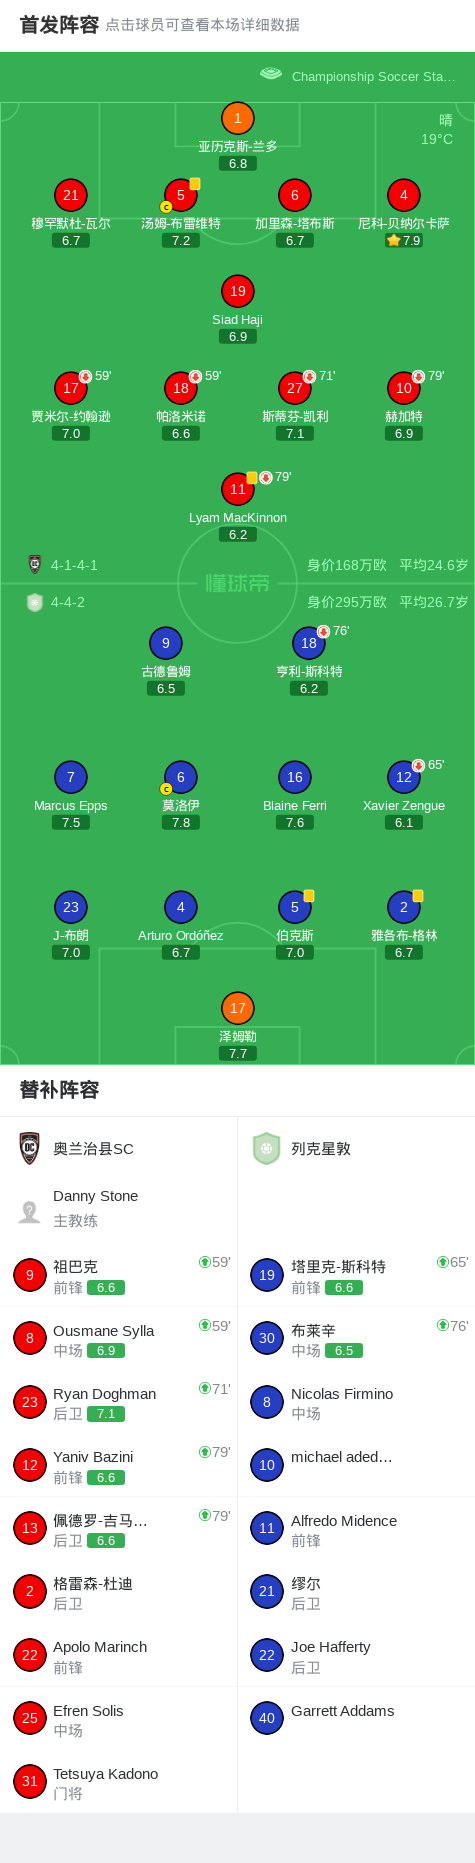Viewport: 475px width, 1863px height.
Task: Select Blaine Ferri number 16 jersey
Action: pyautogui.click(x=294, y=777)
